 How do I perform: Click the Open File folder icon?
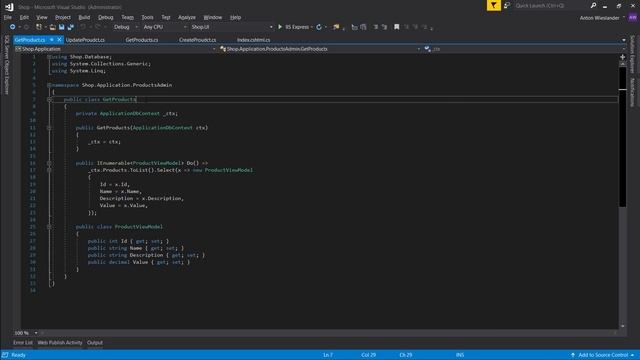(x=53, y=27)
